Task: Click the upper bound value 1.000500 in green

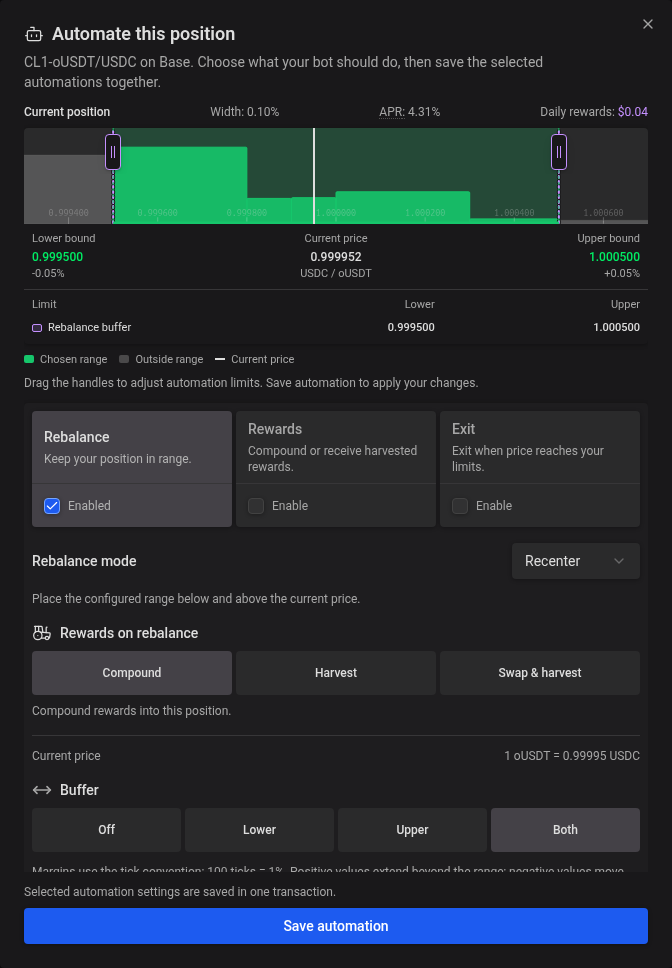Action: pyautogui.click(x=614, y=257)
